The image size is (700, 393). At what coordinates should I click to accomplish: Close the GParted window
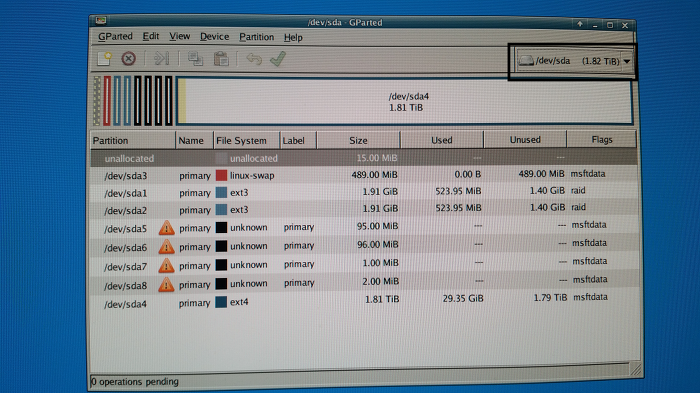click(625, 25)
